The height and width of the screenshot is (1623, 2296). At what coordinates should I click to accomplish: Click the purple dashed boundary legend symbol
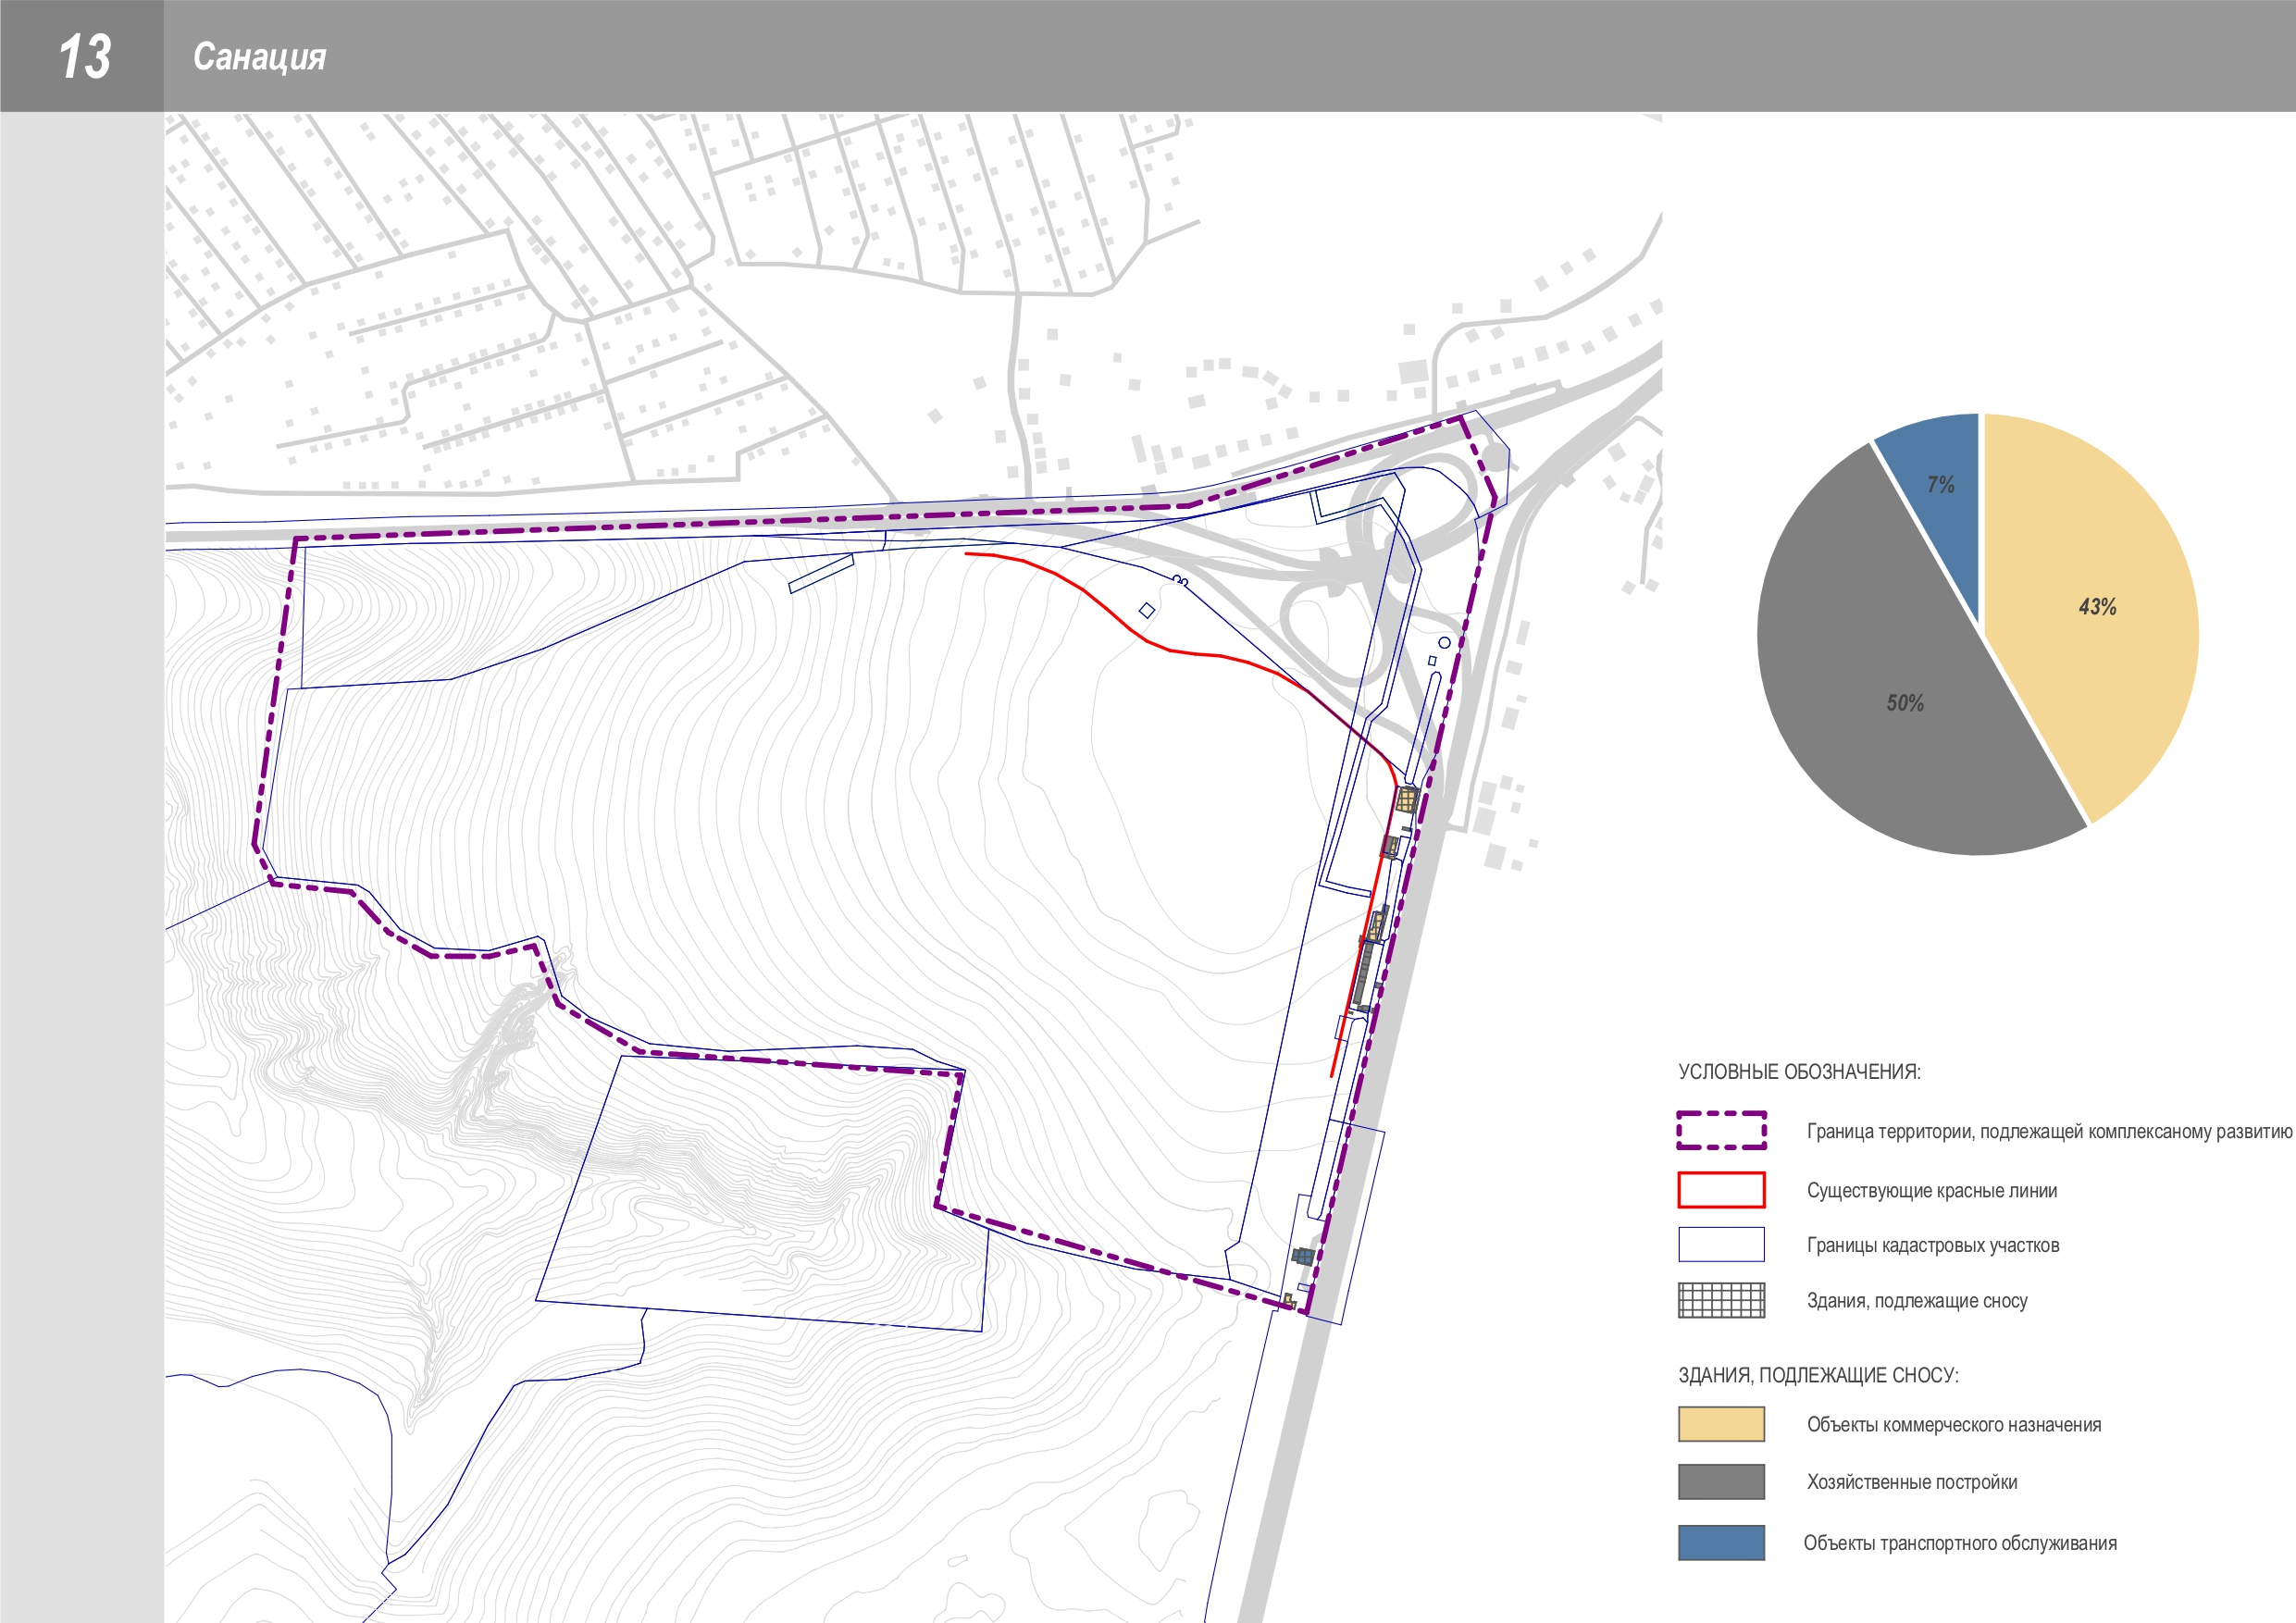[x=1720, y=1130]
